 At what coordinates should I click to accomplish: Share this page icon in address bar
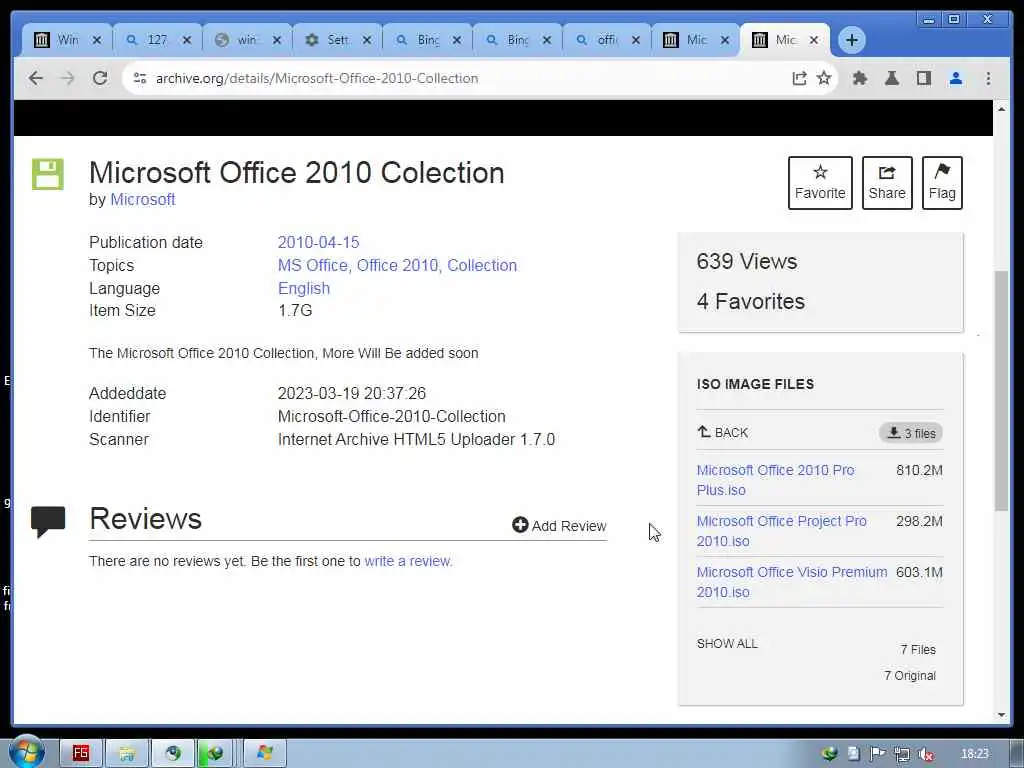[799, 78]
